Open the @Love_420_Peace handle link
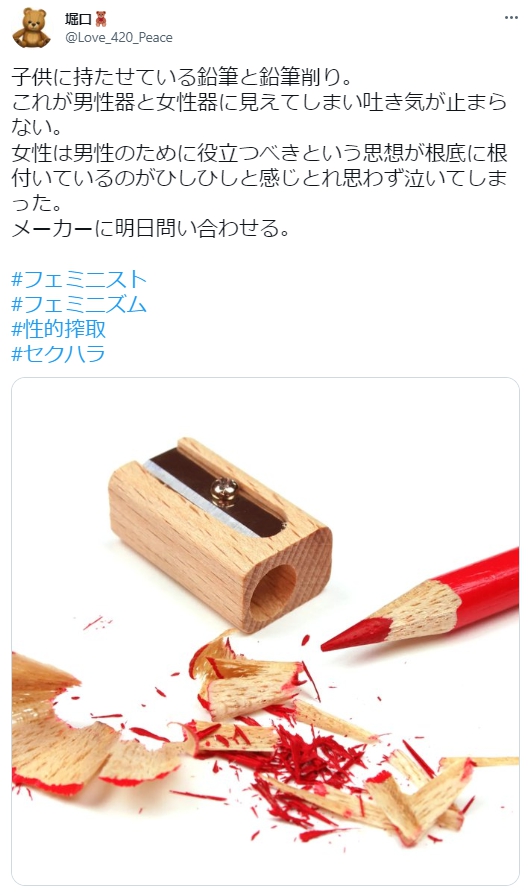 119,38
